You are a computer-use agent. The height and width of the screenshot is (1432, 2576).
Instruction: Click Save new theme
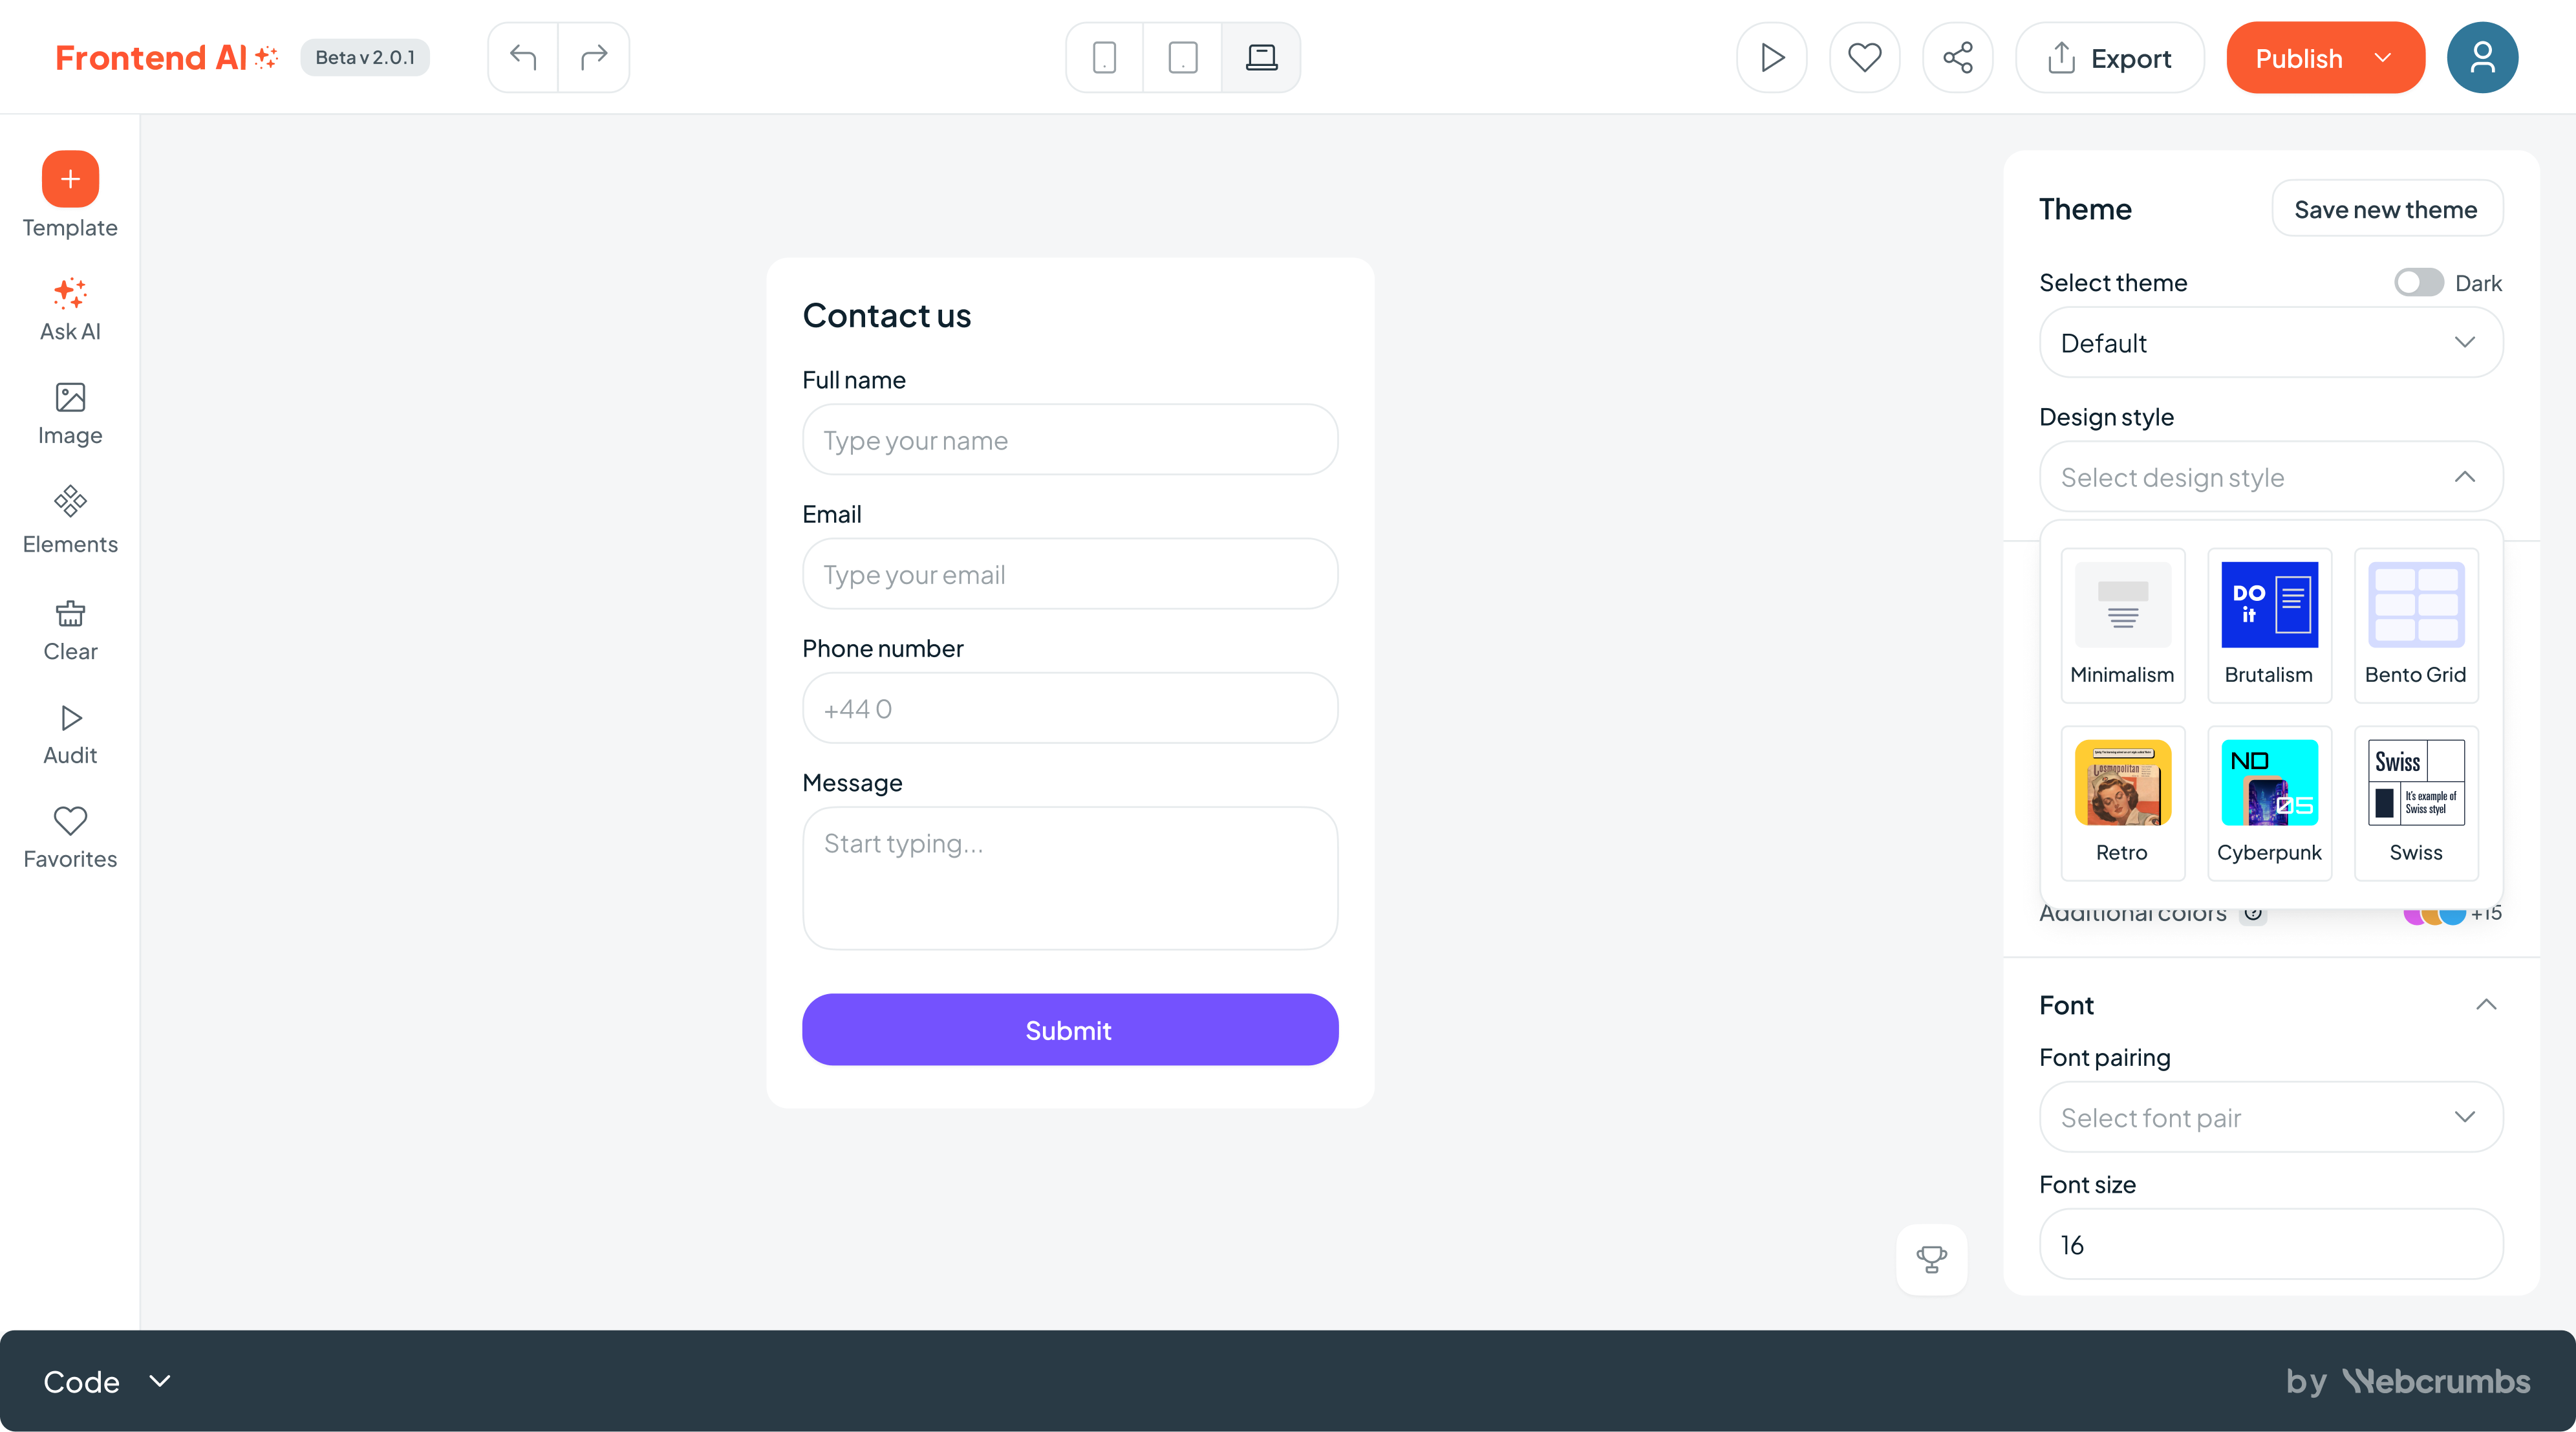point(2387,209)
